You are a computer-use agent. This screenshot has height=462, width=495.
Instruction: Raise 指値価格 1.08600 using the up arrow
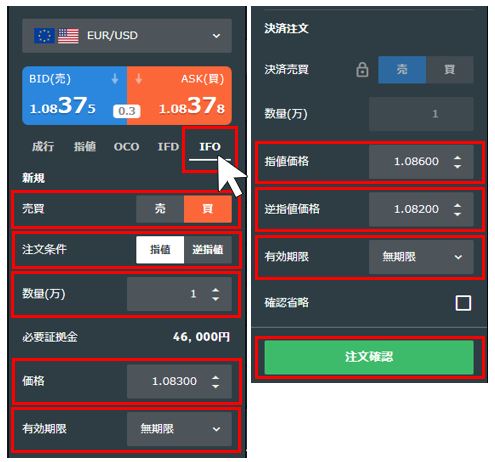click(x=457, y=158)
